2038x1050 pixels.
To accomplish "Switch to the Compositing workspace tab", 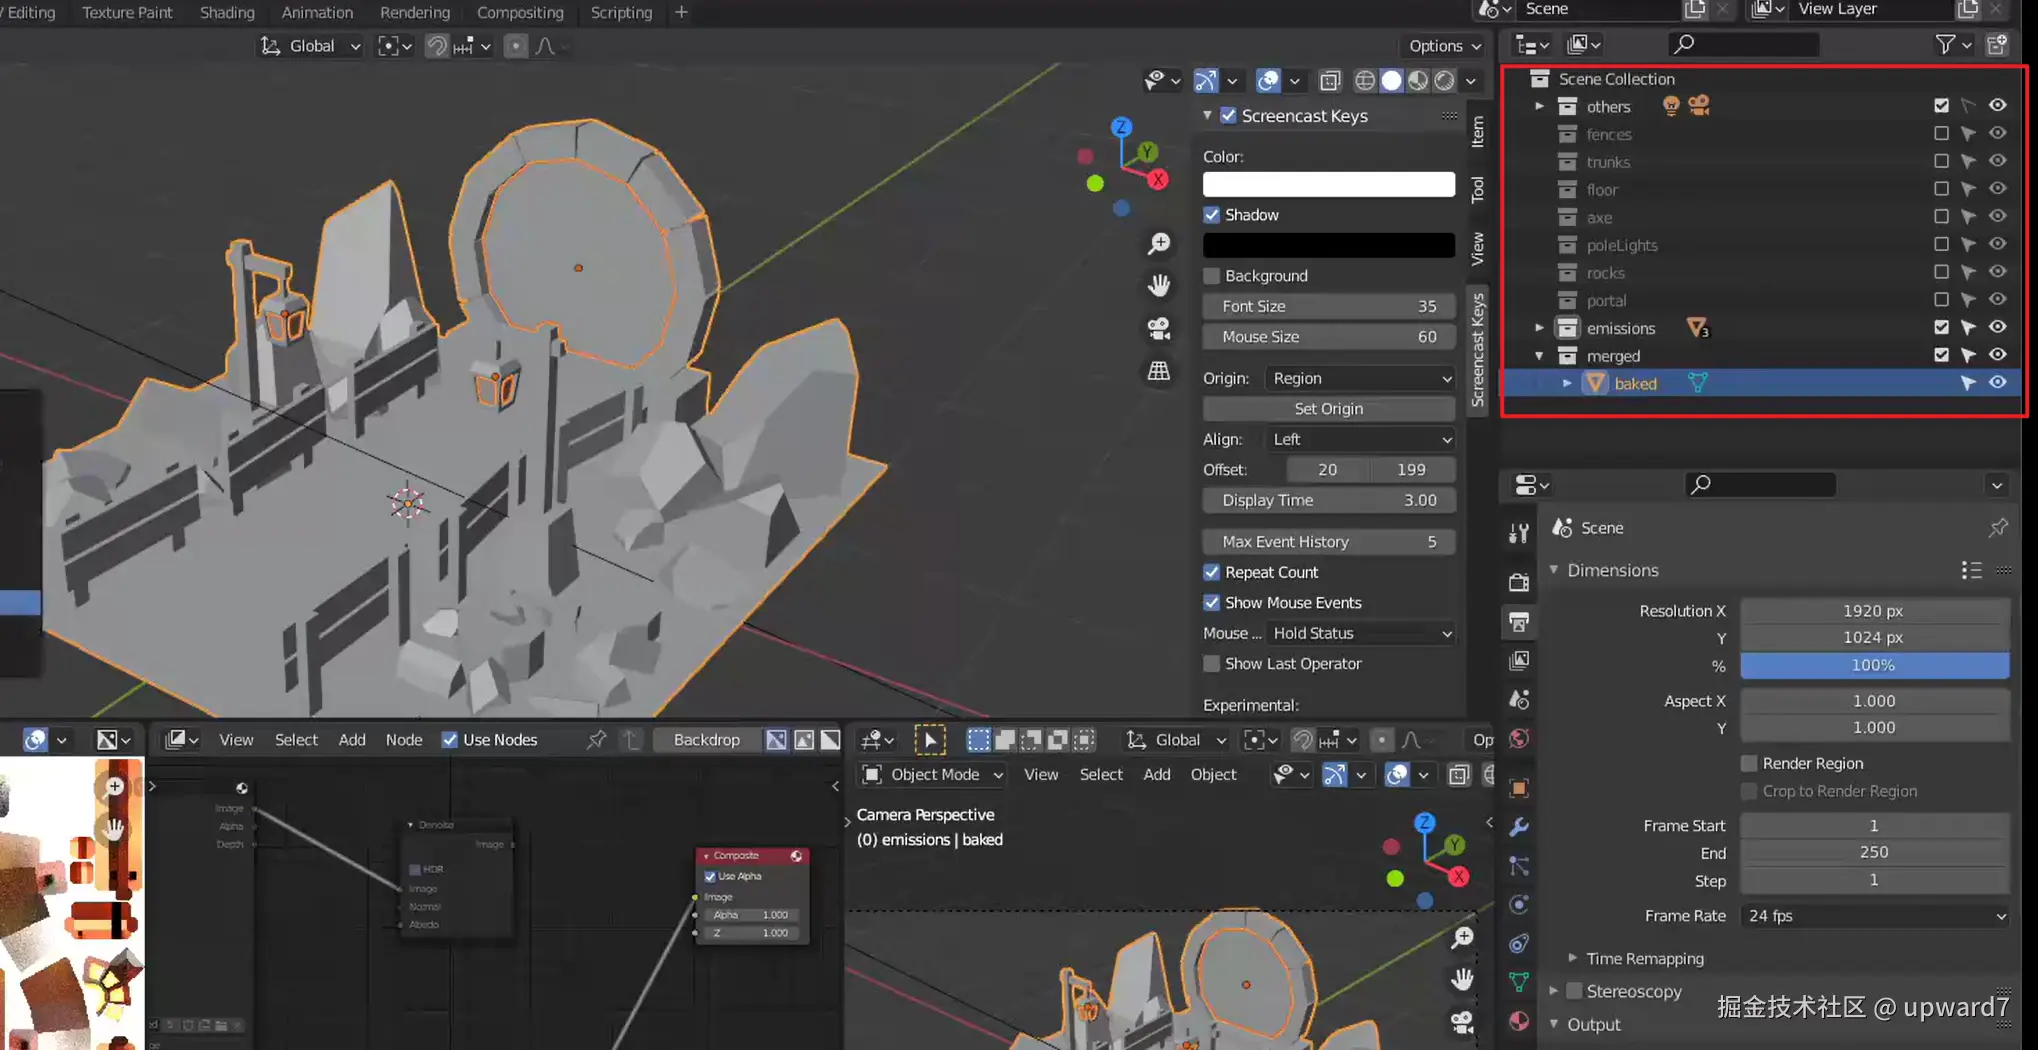I will (x=520, y=12).
